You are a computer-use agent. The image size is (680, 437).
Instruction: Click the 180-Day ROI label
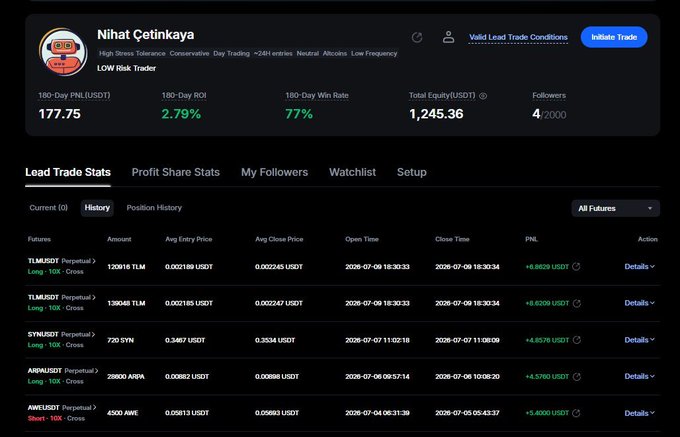point(184,95)
